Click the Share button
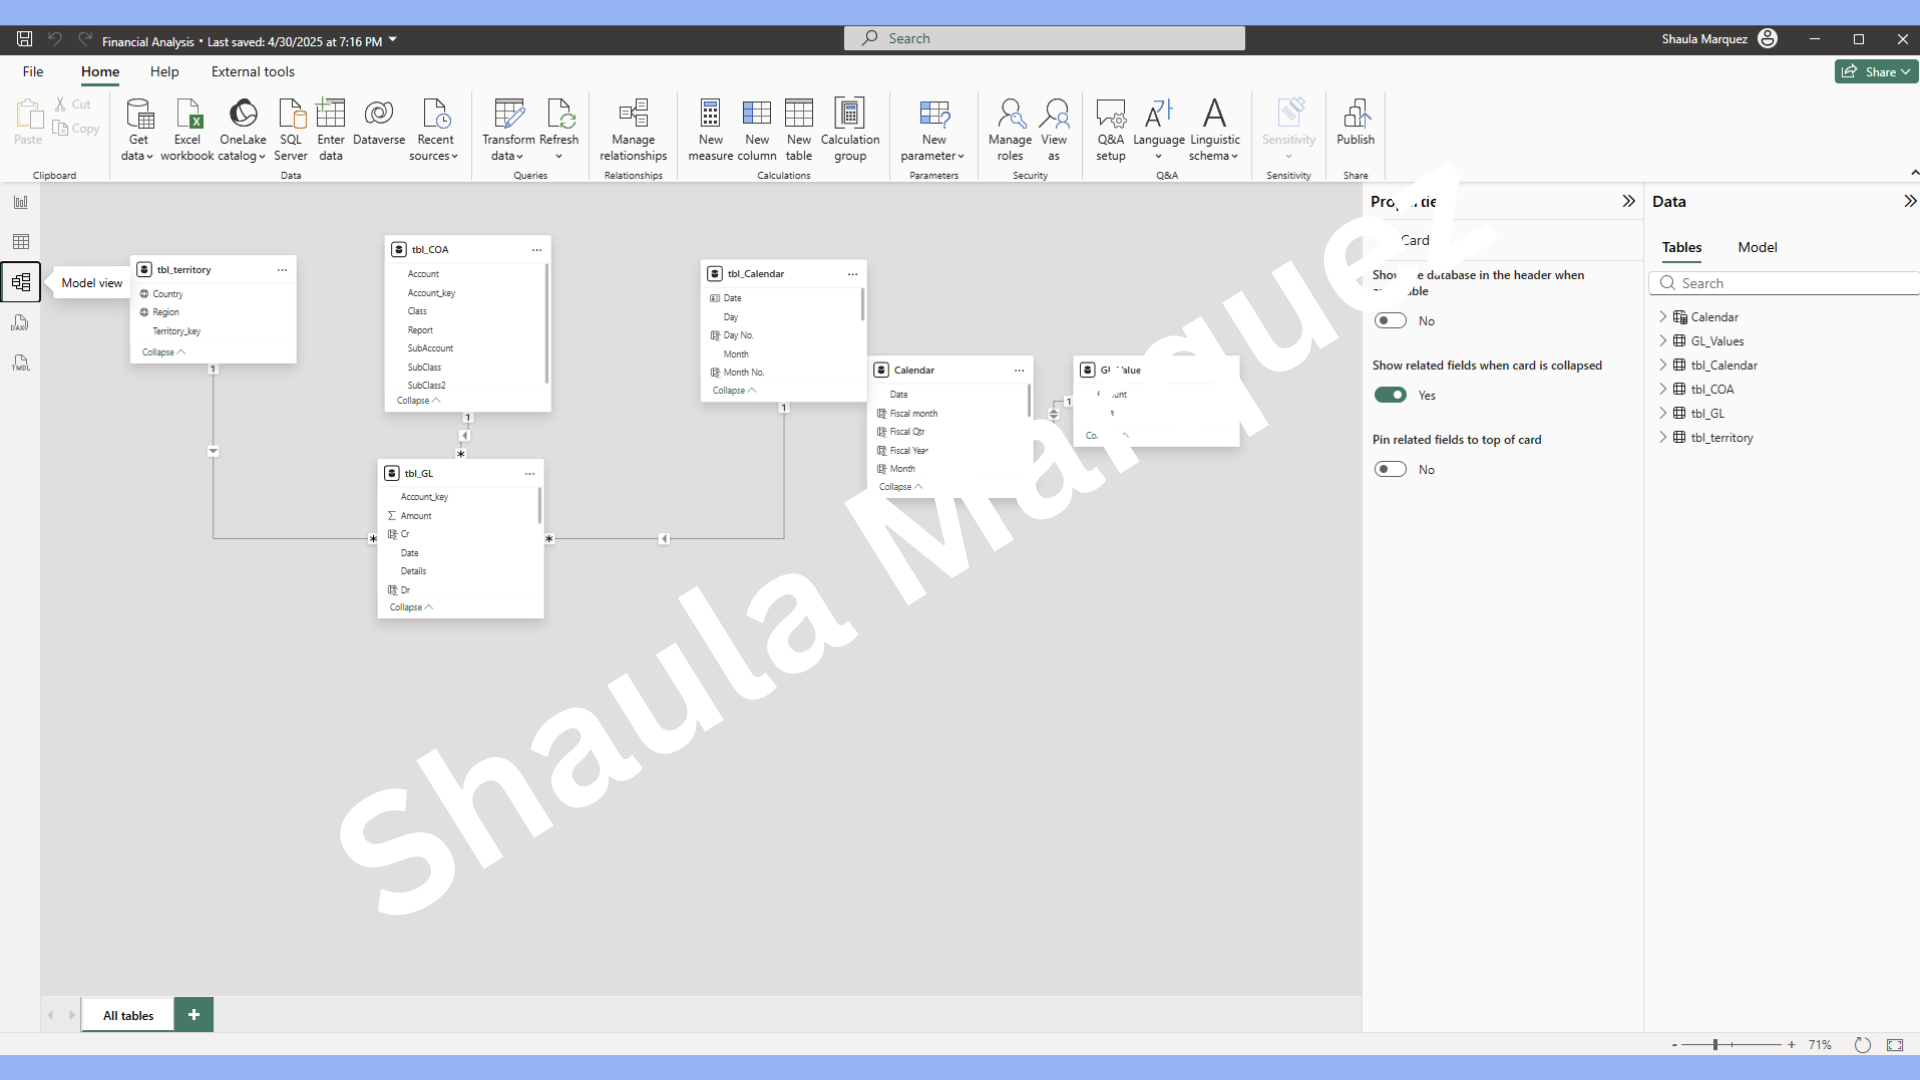The height and width of the screenshot is (1080, 1920). [x=1875, y=72]
